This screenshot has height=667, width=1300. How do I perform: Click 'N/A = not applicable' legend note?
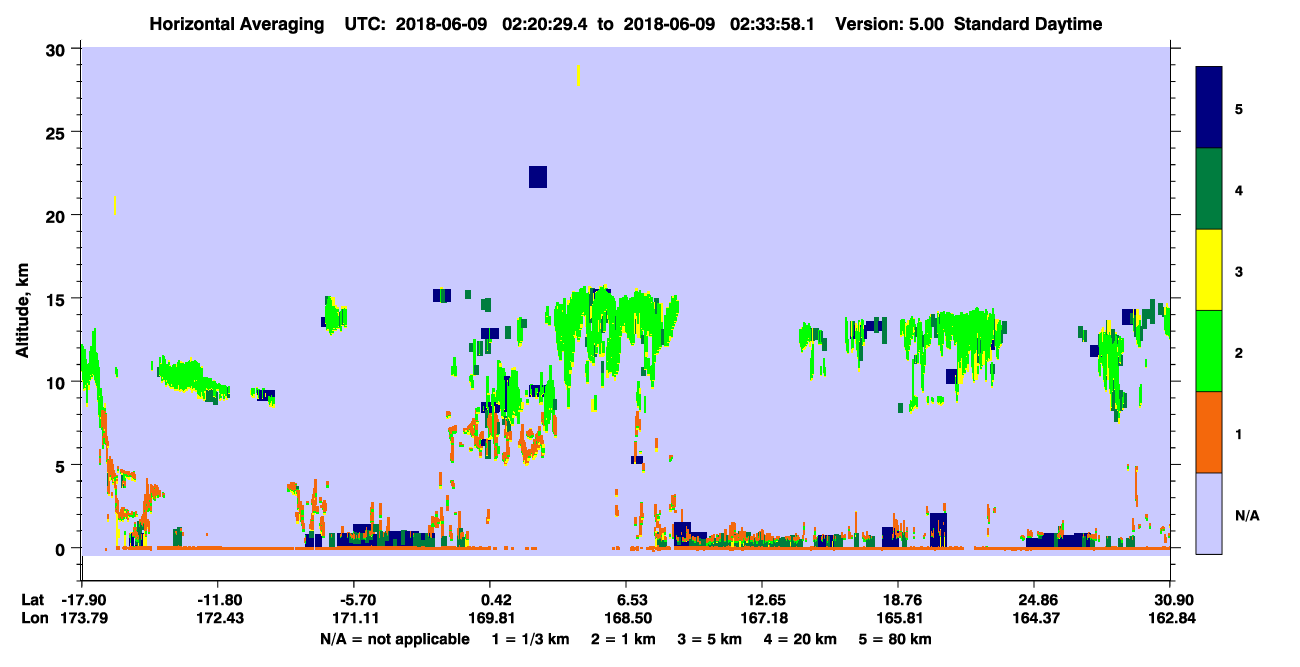394,639
